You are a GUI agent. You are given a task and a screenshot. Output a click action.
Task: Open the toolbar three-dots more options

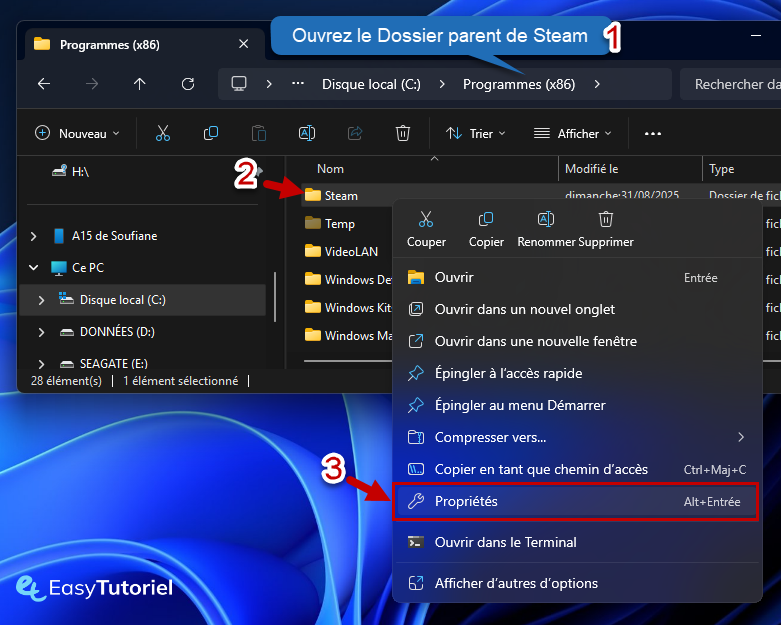[x=653, y=133]
